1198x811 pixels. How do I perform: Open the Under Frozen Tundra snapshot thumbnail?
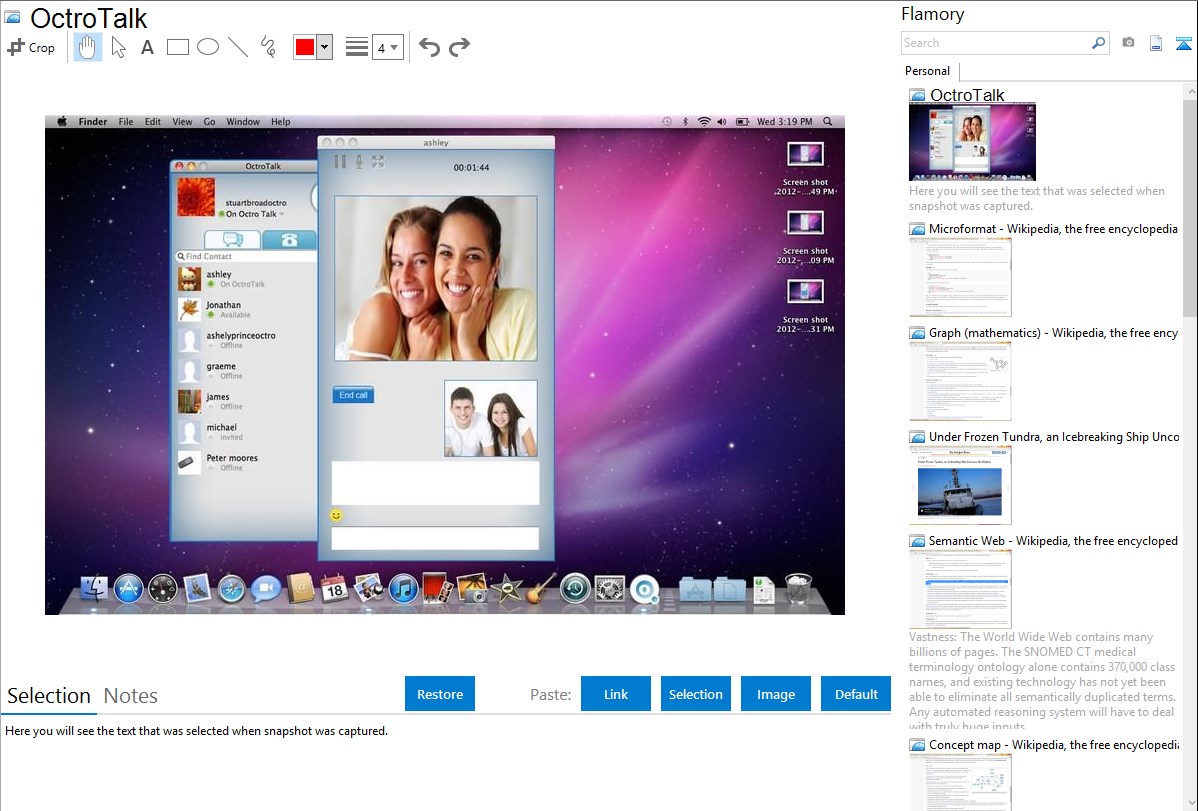[960, 485]
